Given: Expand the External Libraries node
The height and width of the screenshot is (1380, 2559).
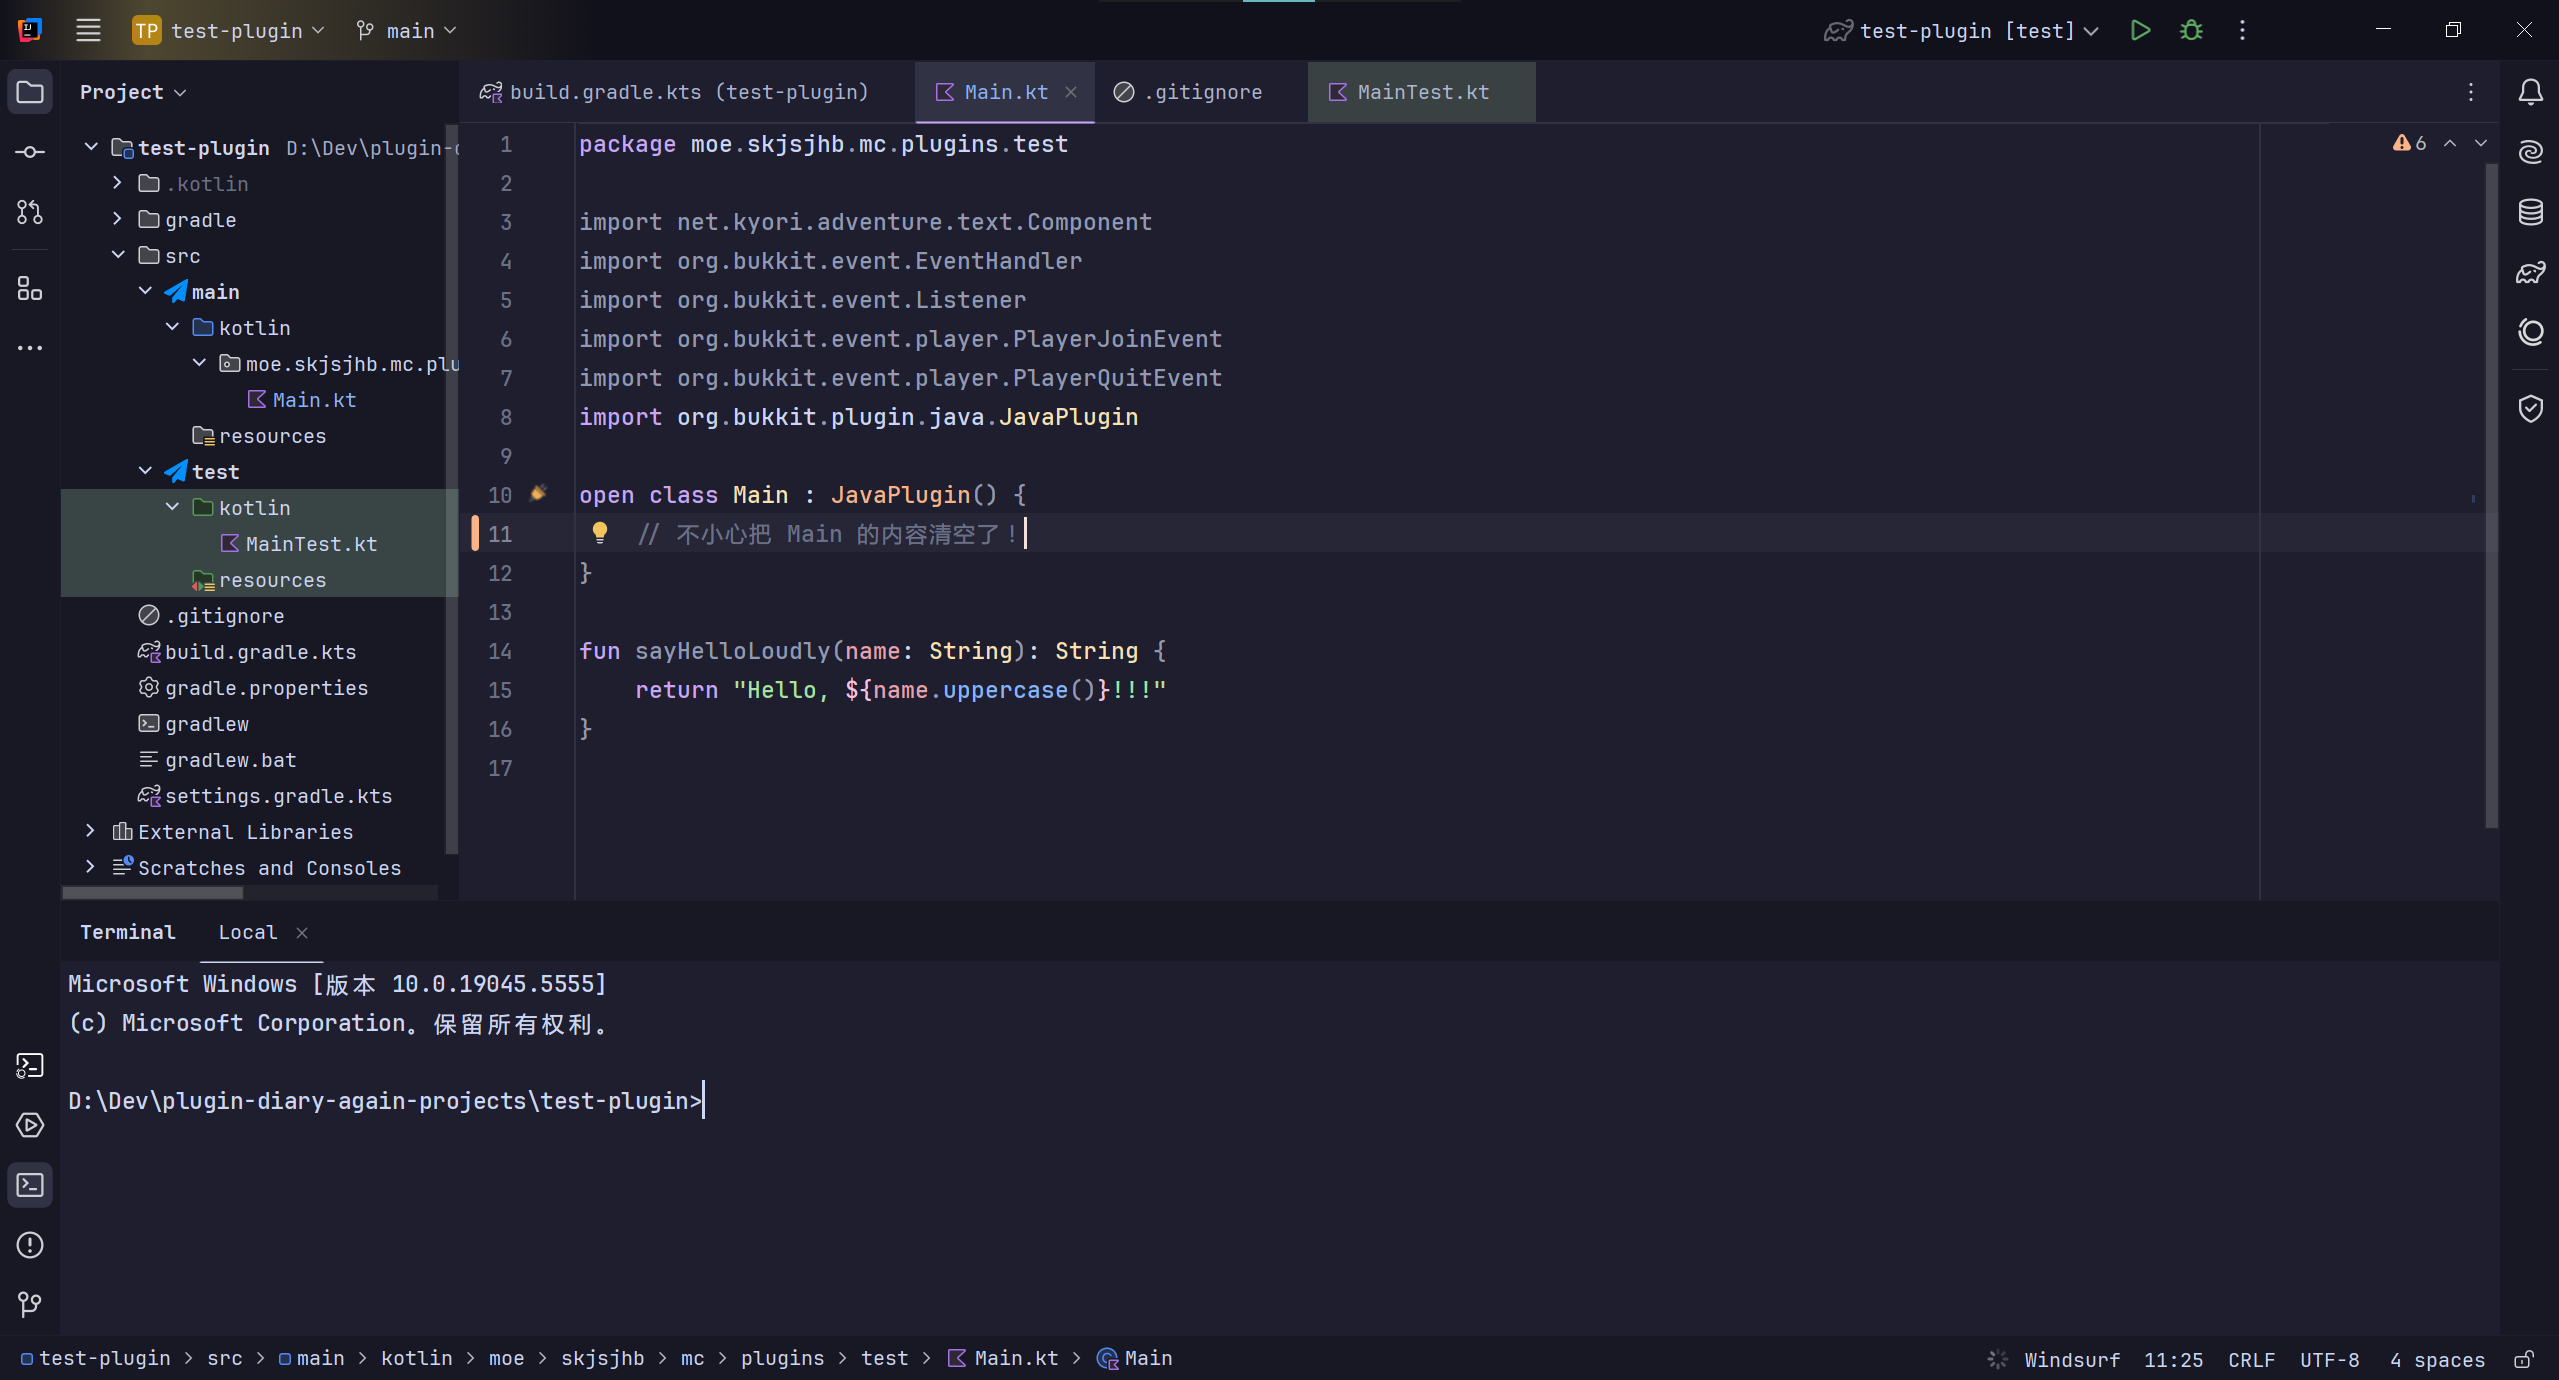Looking at the screenshot, I should tap(91, 831).
